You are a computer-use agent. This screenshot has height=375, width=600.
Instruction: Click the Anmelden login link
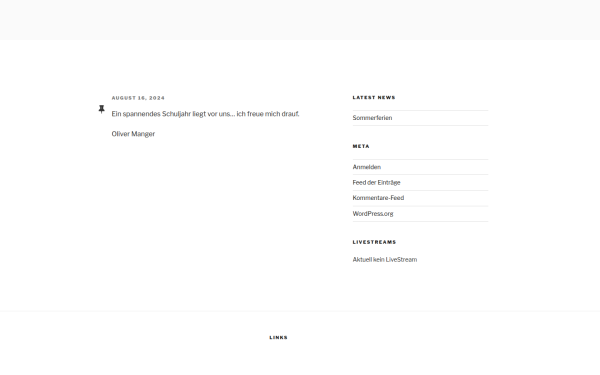[367, 167]
